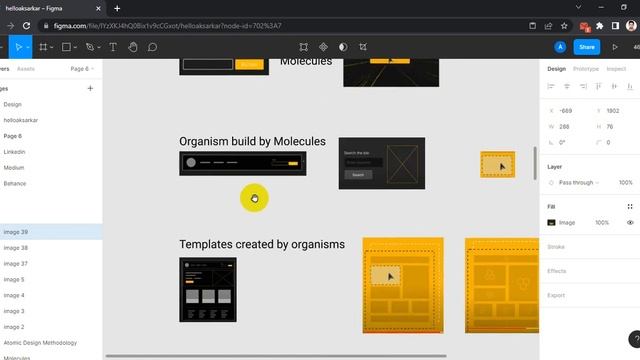Click the user avatar A

(x=560, y=47)
